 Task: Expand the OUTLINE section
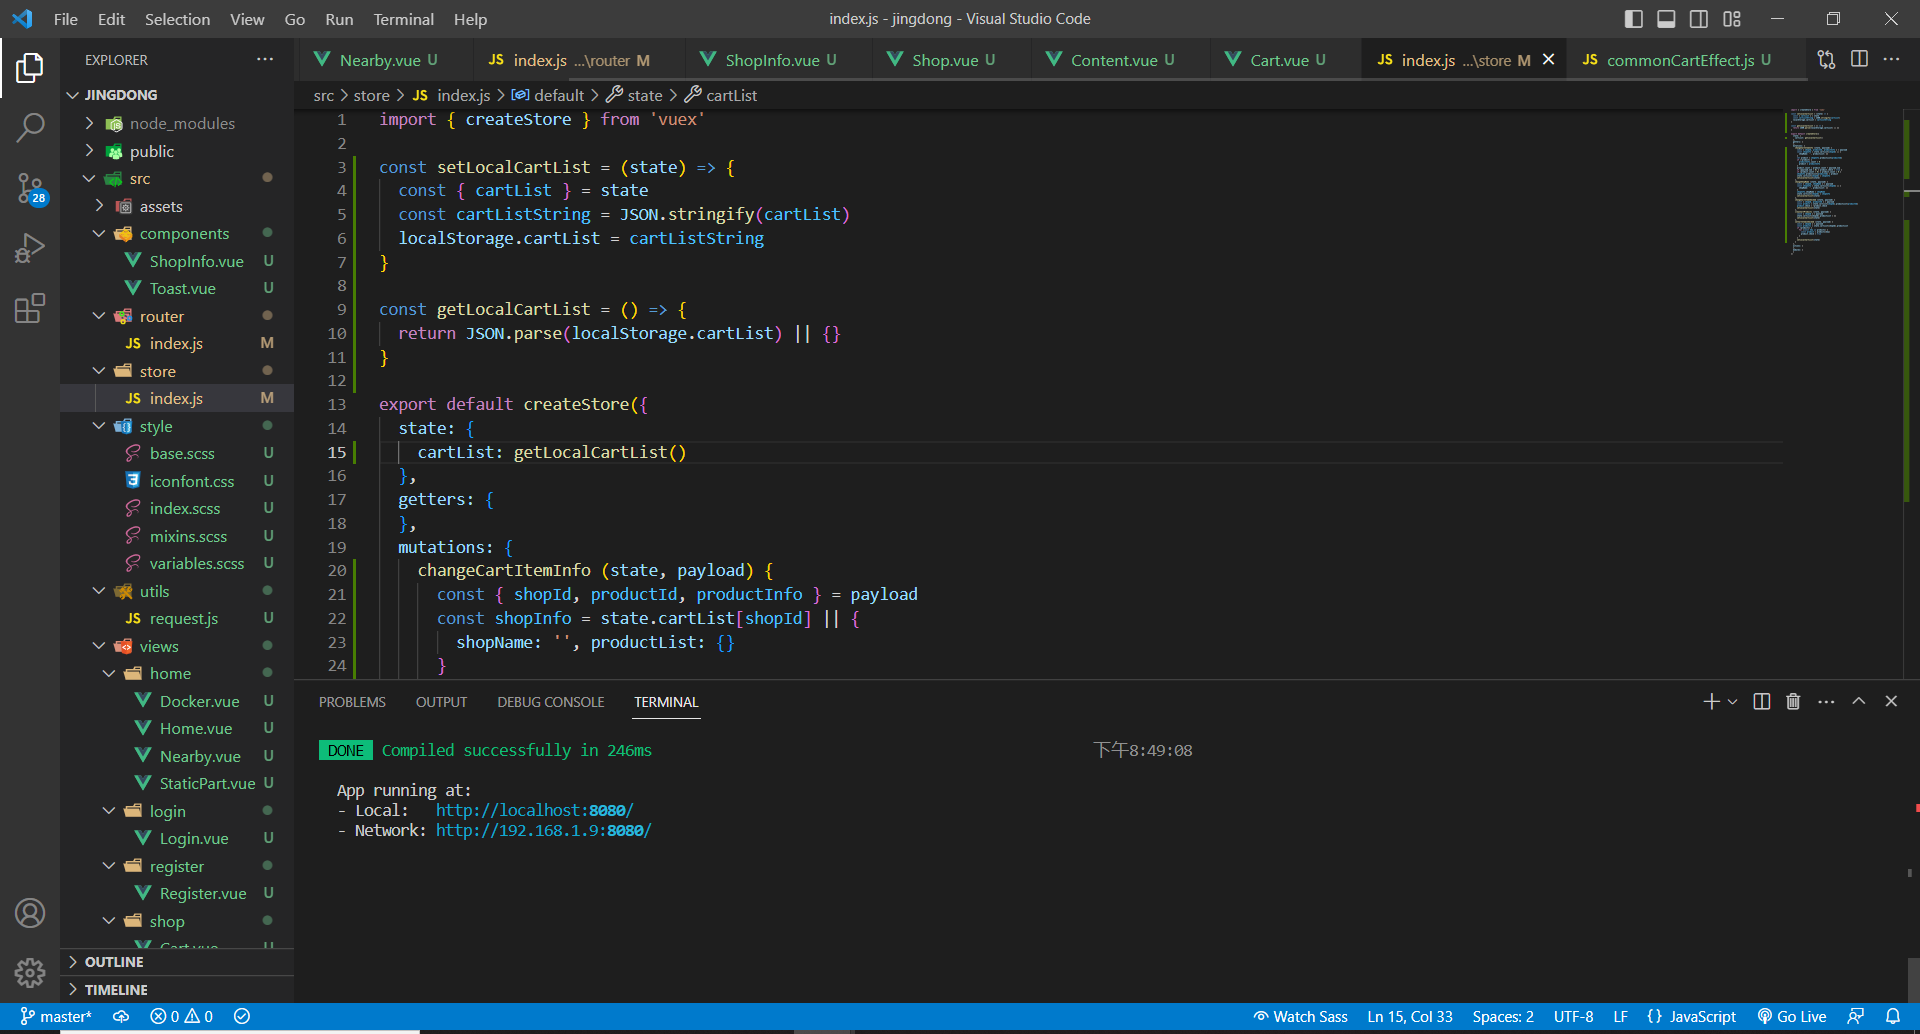tap(114, 962)
